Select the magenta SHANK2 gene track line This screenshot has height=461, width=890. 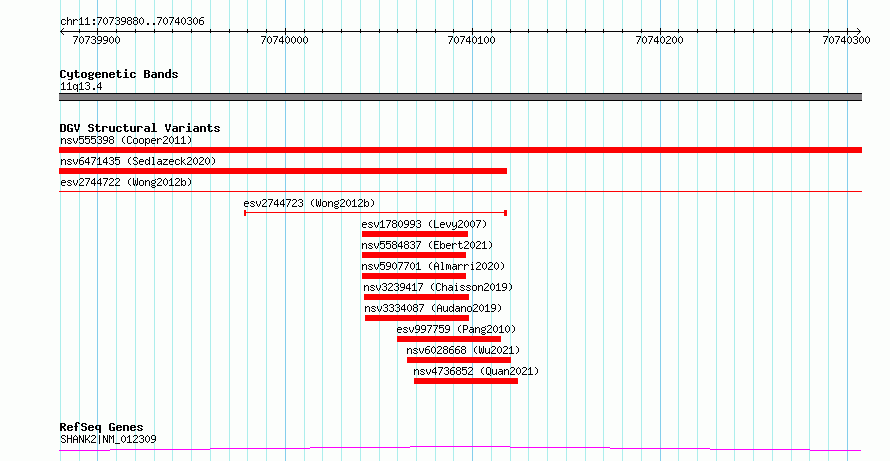coord(460,449)
